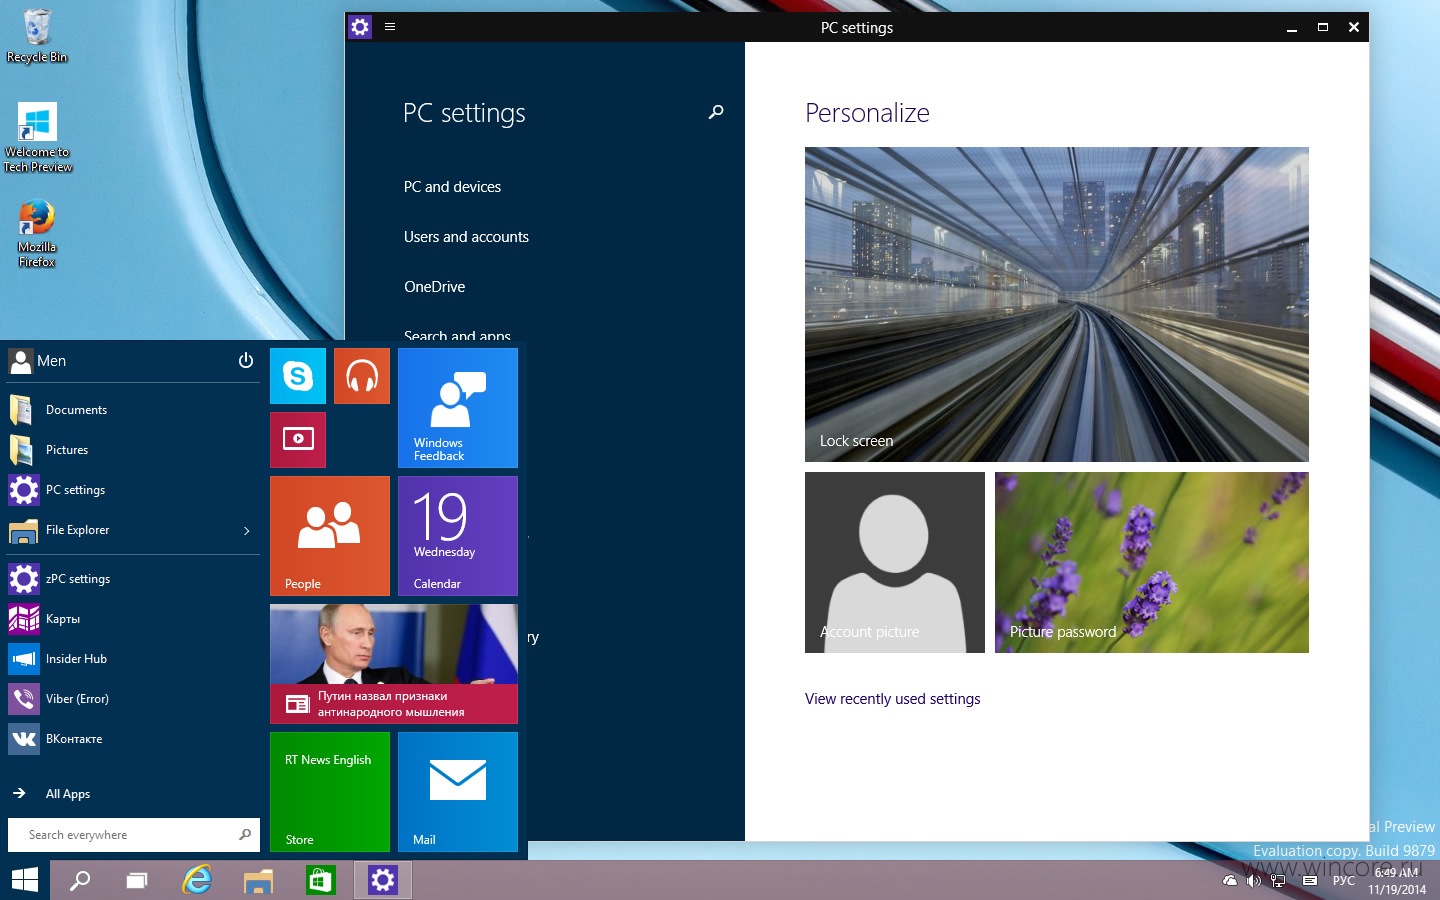Open the Video tile in Start menu
1440x900 pixels.
[x=298, y=440]
